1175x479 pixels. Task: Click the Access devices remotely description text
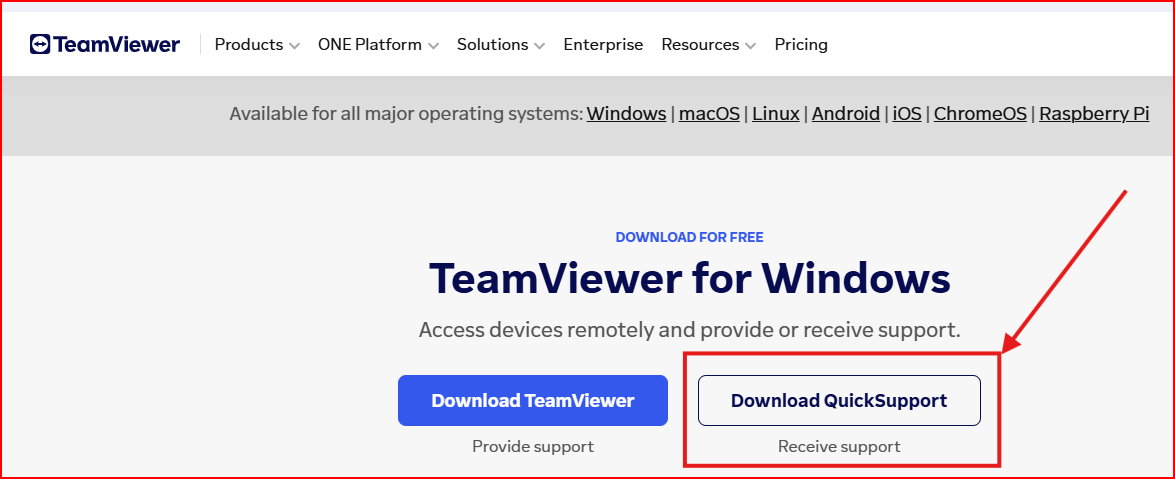[x=689, y=330]
